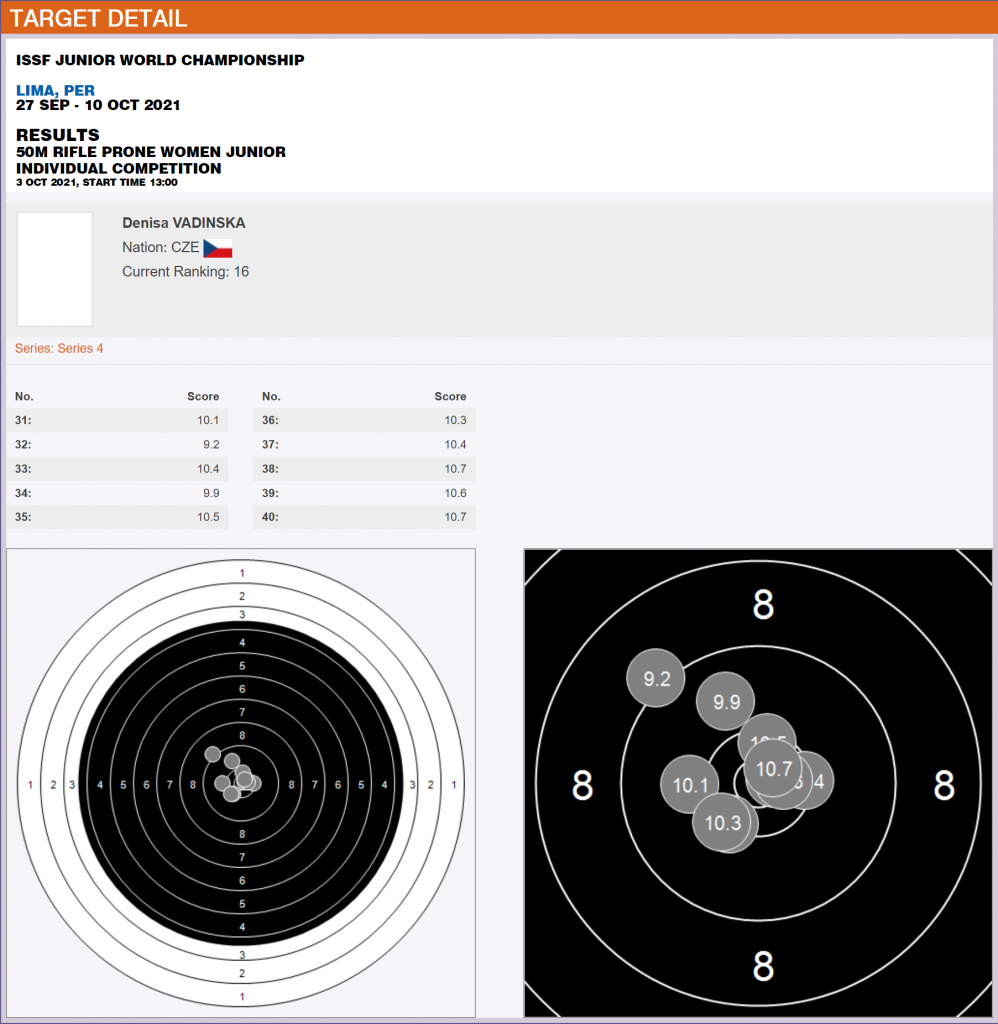The width and height of the screenshot is (998, 1024).
Task: Click shot number 40 score row
Action: pos(364,517)
